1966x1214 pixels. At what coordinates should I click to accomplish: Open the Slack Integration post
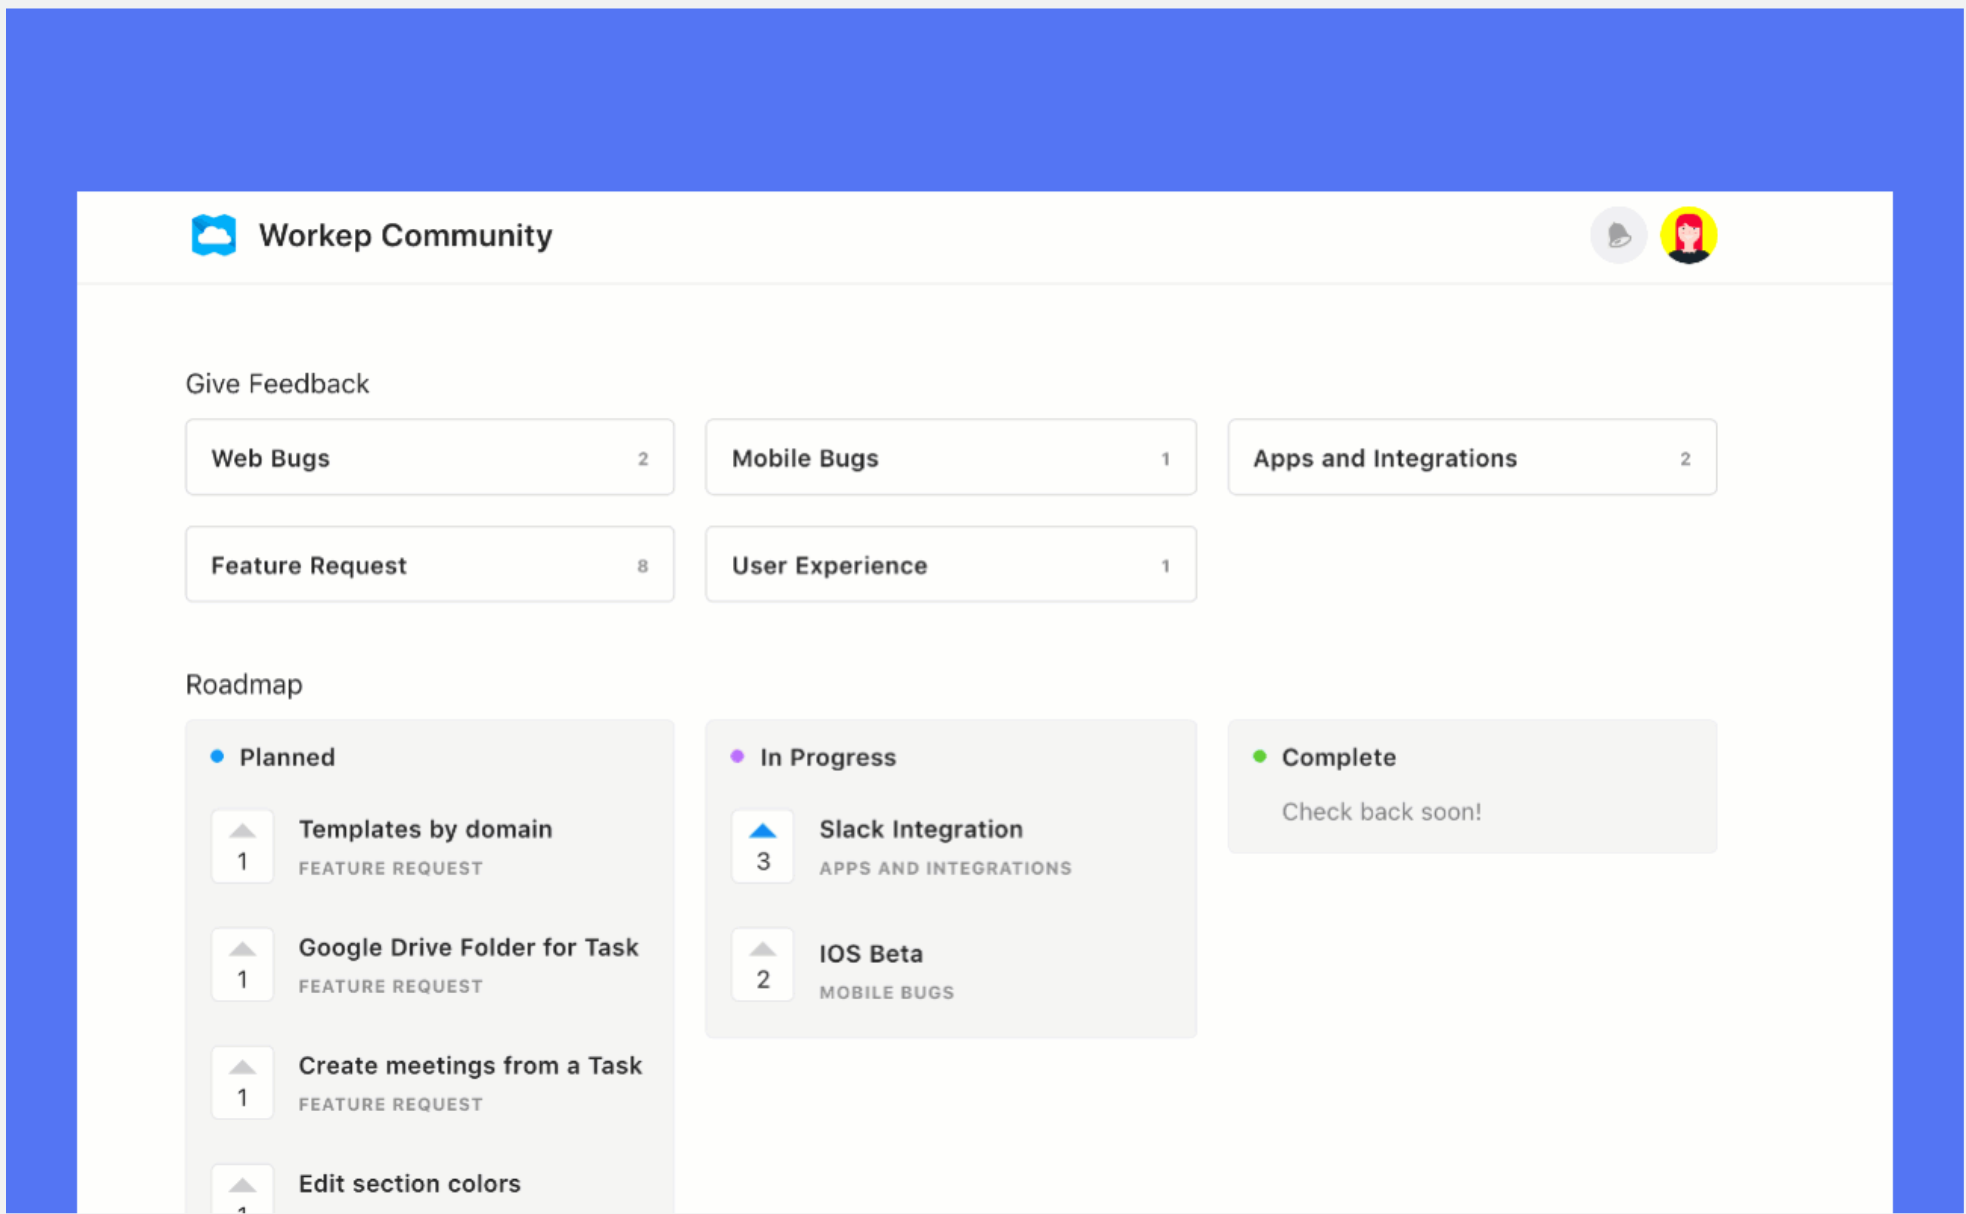click(921, 829)
